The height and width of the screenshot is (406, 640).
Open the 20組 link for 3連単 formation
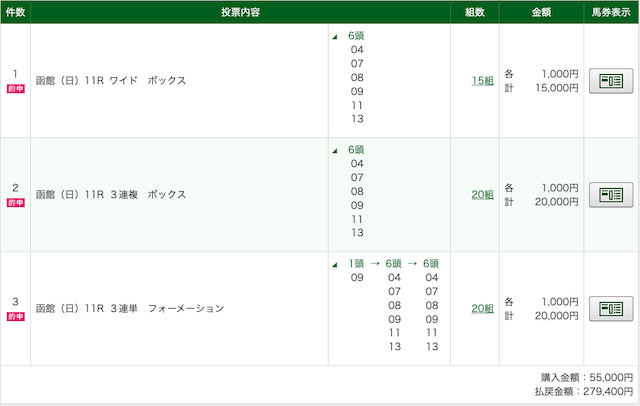point(482,308)
